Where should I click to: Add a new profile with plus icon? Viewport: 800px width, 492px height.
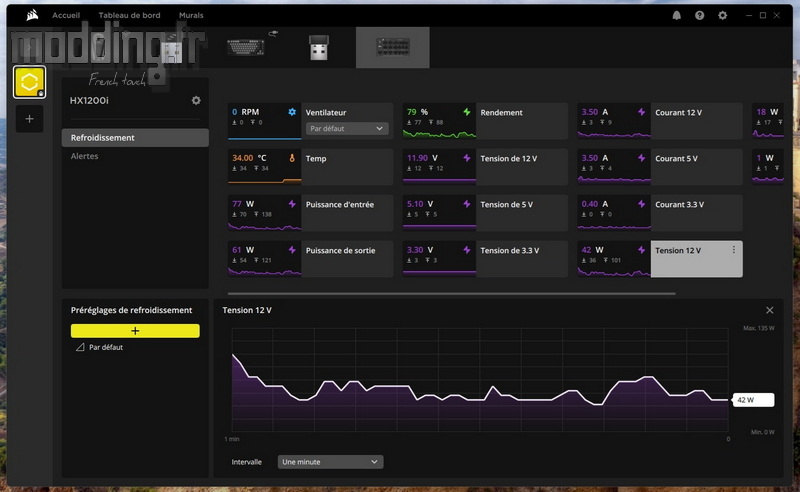[x=30, y=119]
